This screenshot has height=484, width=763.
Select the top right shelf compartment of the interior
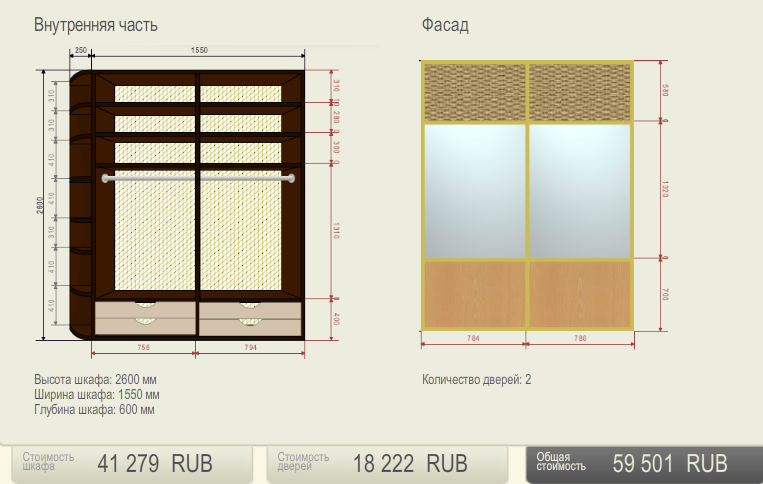coord(250,89)
